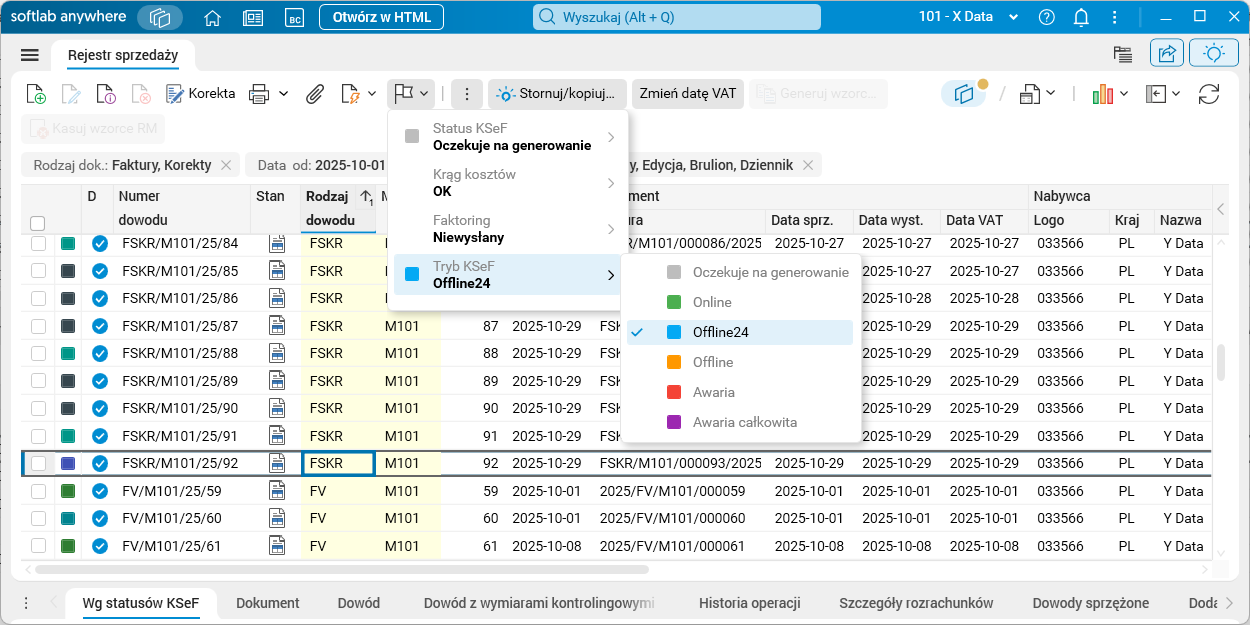Open the toolbar more-options dots button
Image resolution: width=1250 pixels, height=625 pixels.
tap(465, 94)
